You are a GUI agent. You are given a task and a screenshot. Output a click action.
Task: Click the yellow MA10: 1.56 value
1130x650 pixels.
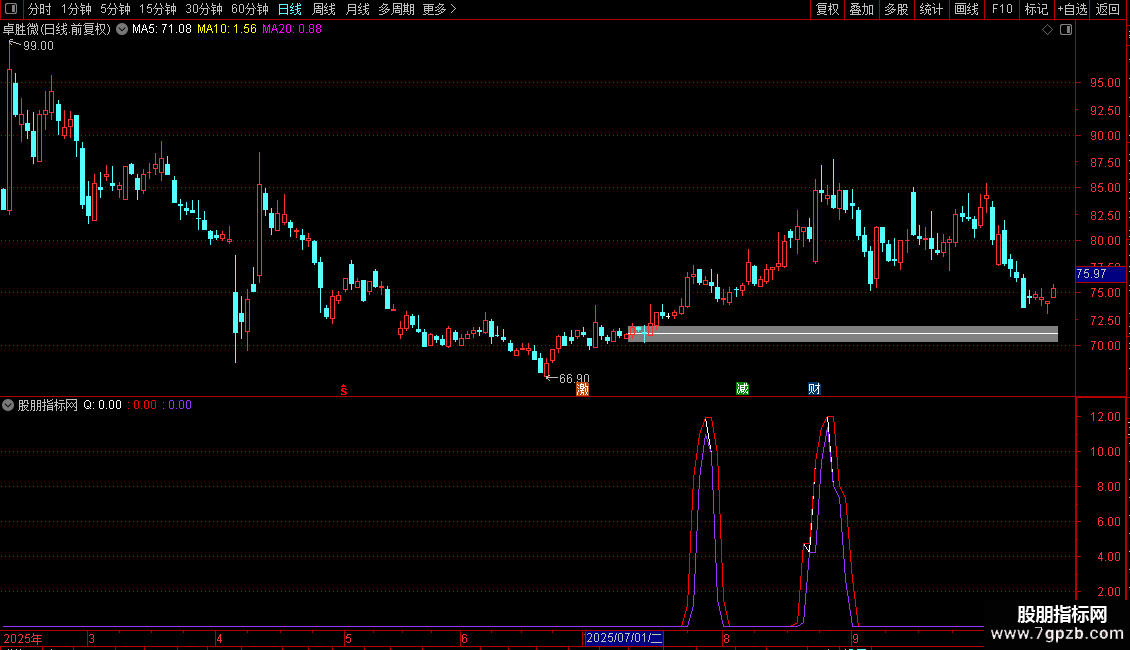pyautogui.click(x=226, y=29)
